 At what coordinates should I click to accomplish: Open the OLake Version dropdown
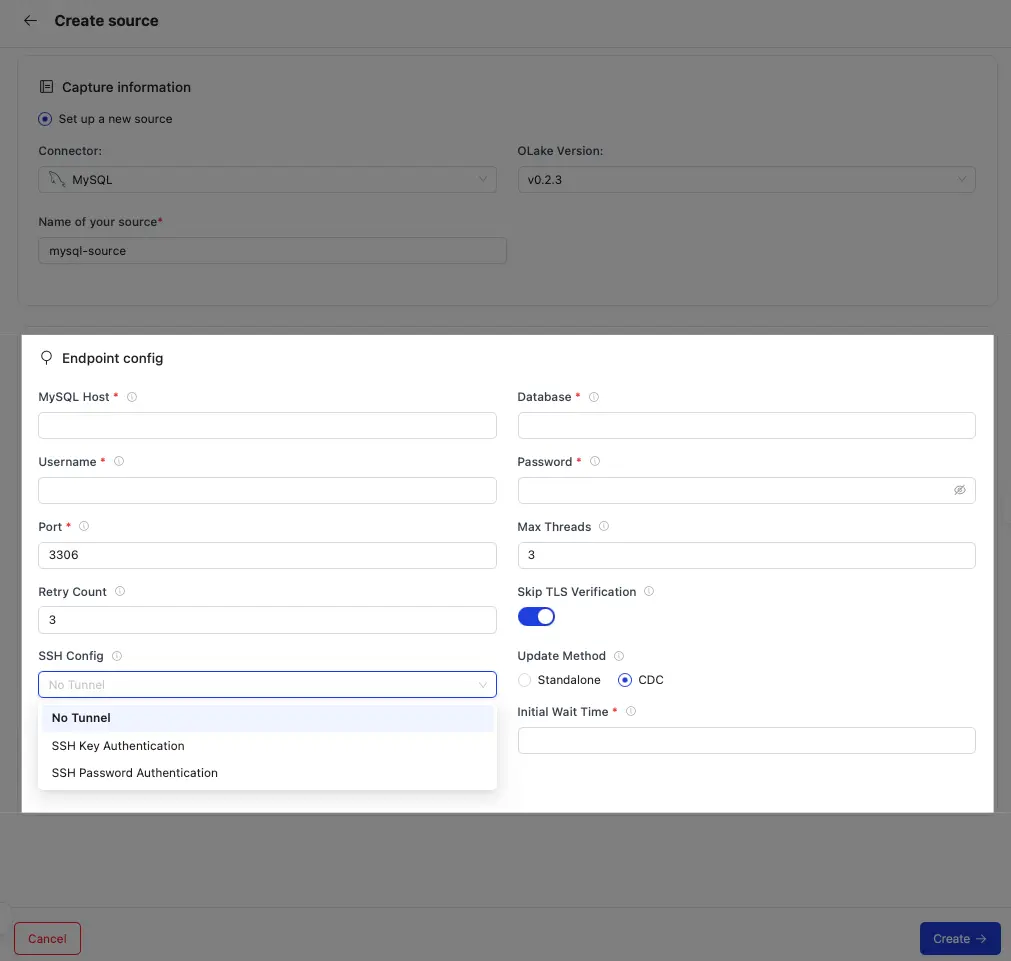click(746, 180)
